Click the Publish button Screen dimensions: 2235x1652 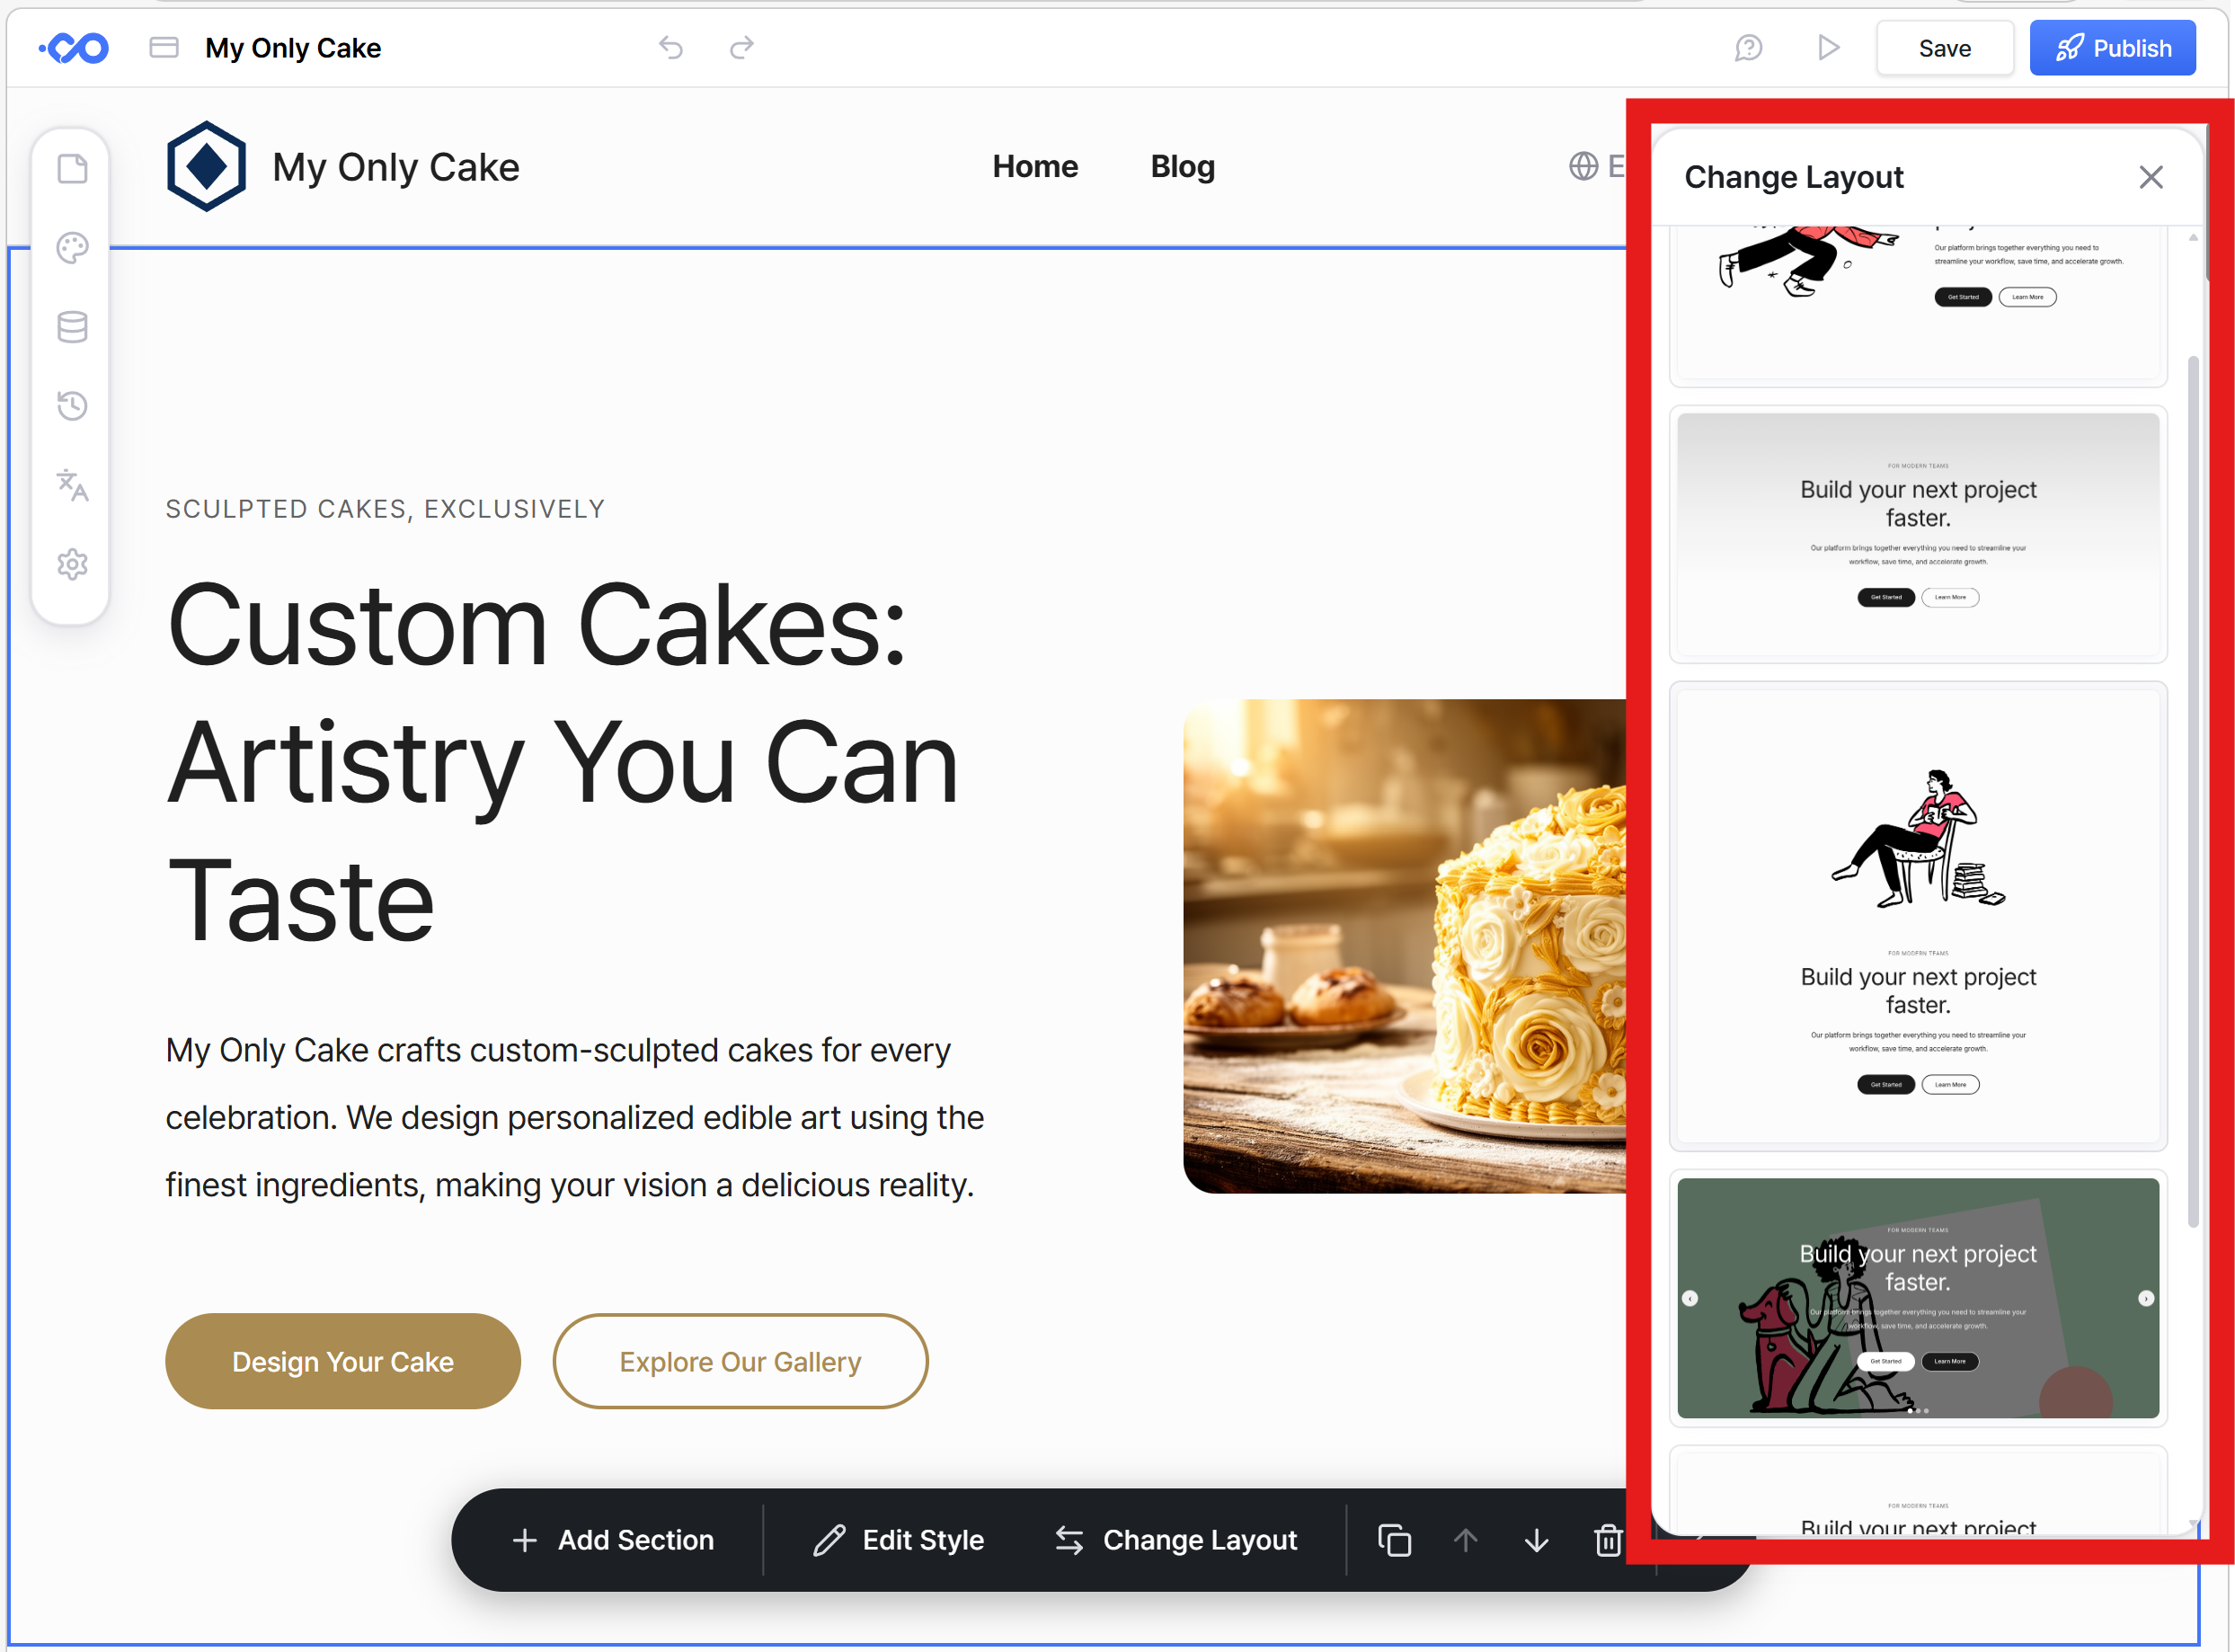point(2112,48)
